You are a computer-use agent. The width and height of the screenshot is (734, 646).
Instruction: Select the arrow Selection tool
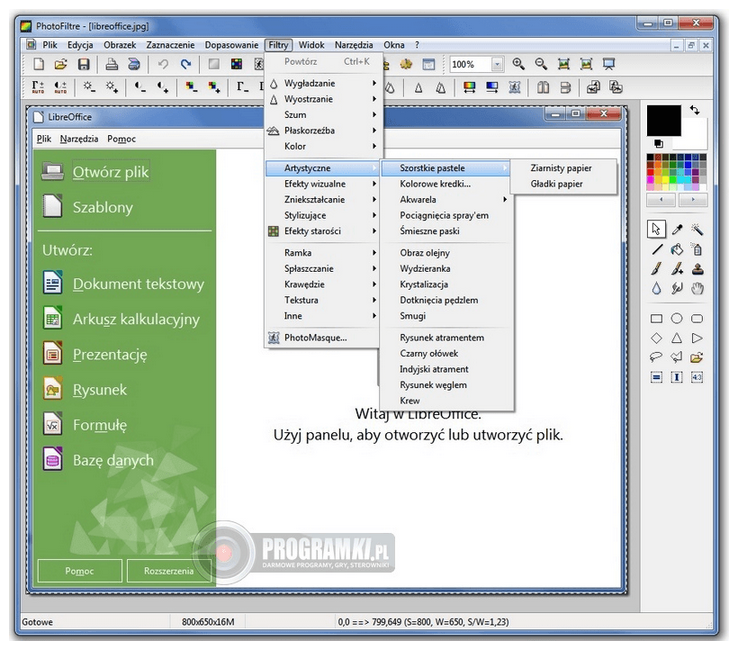656,229
